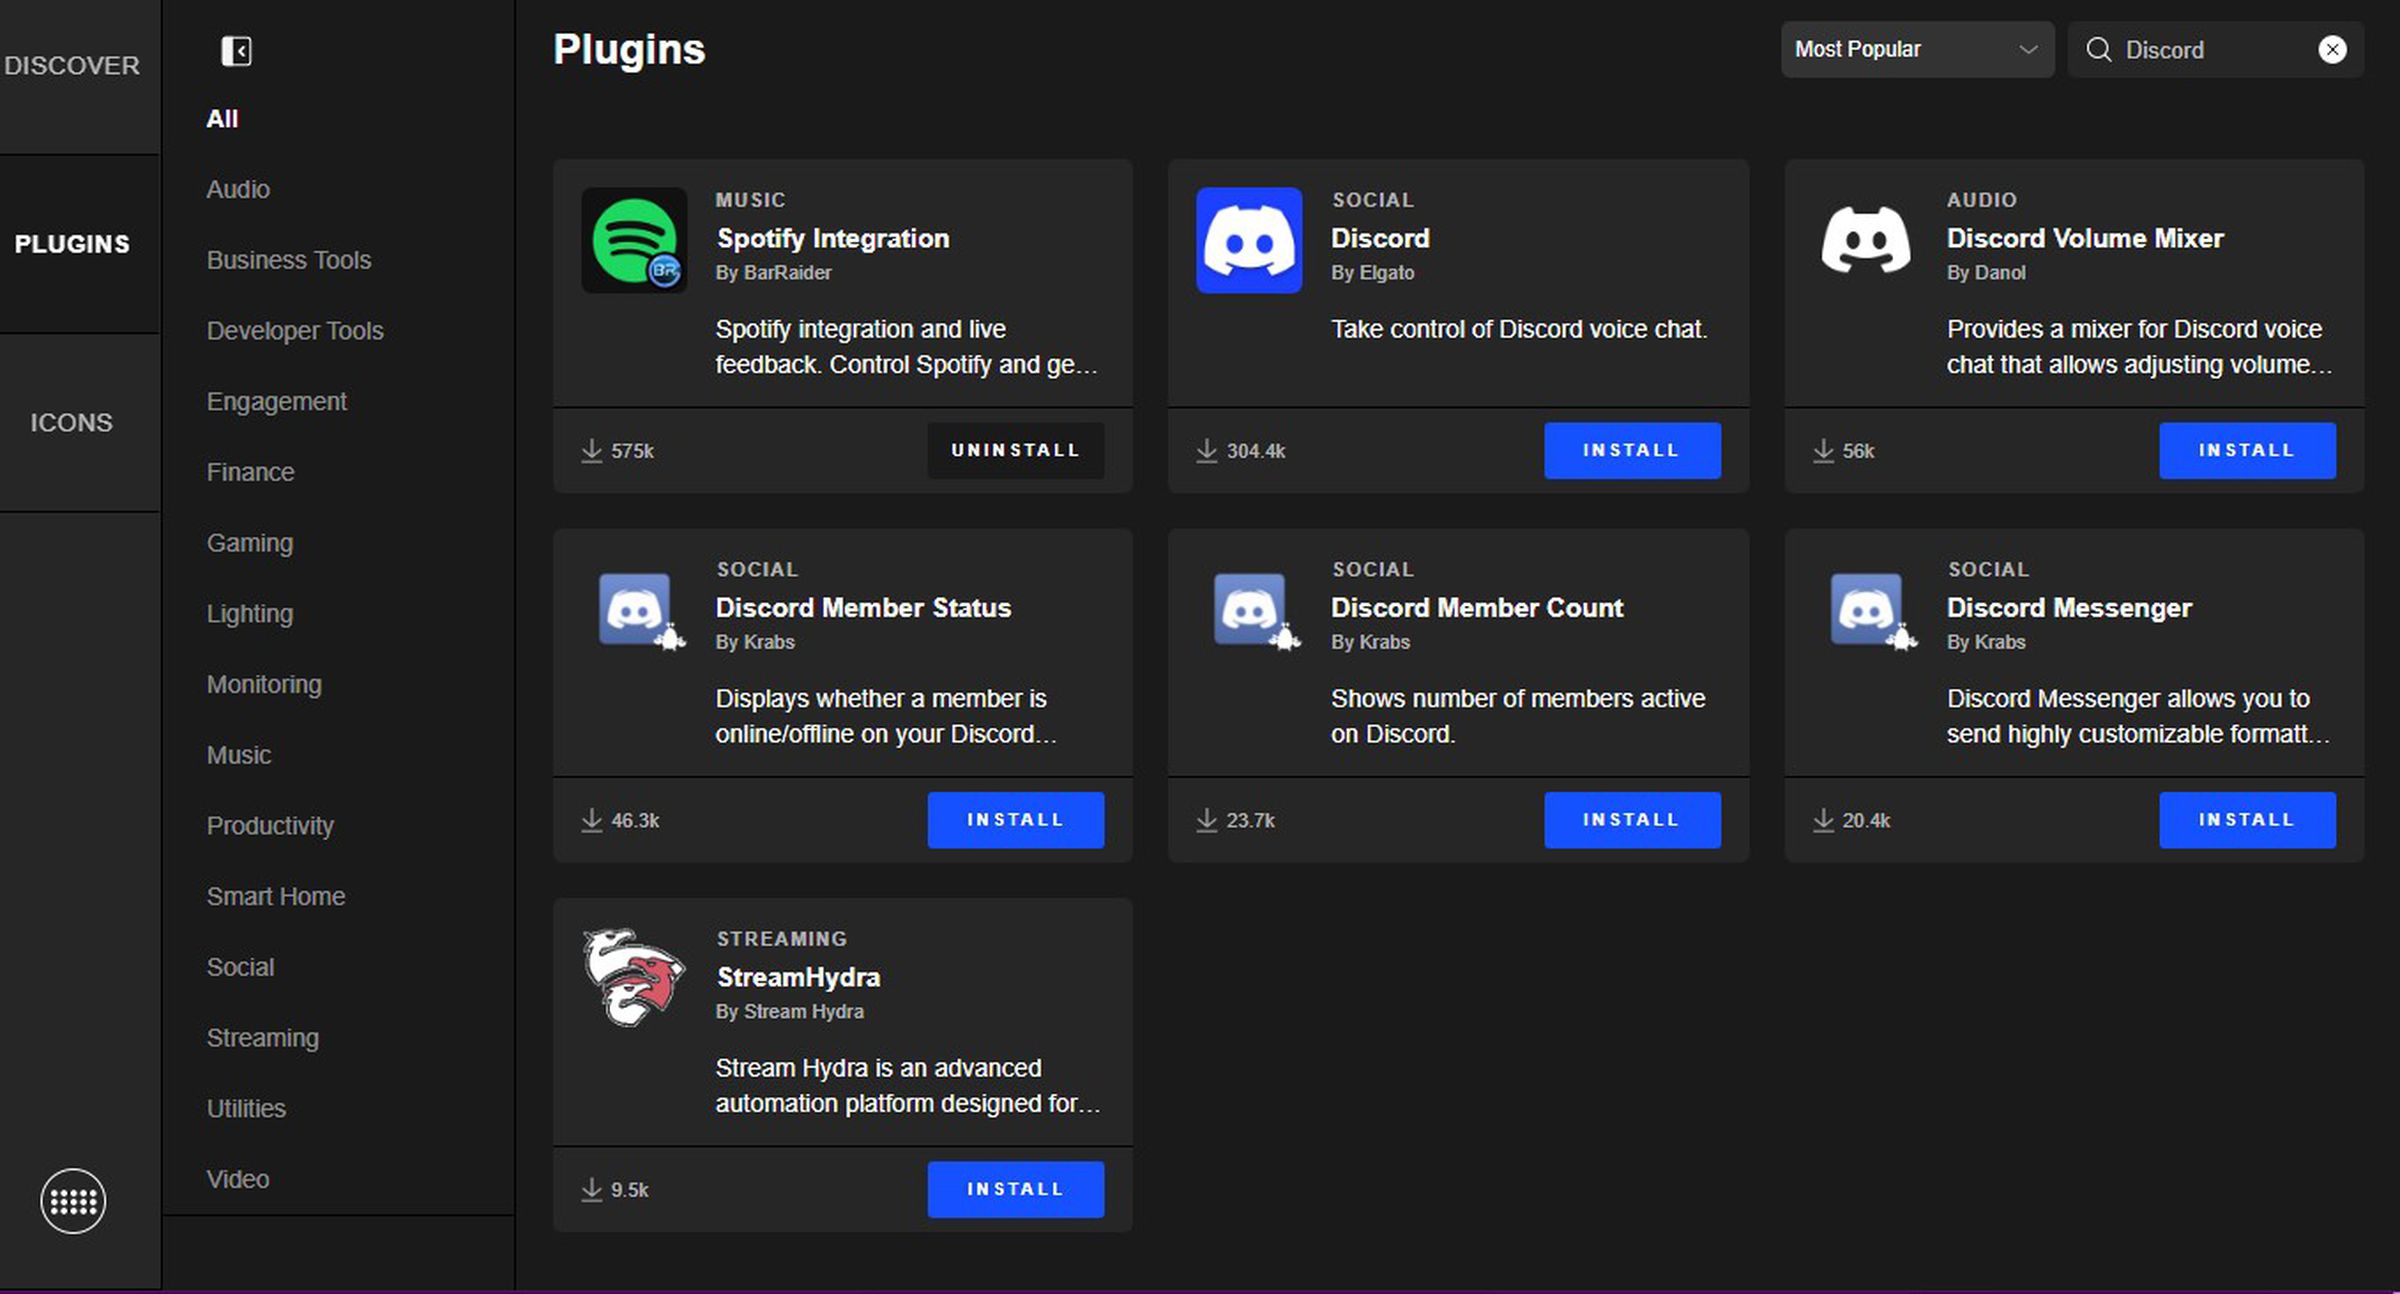Open the Discord Member Count title
This screenshot has width=2400, height=1294.
pyautogui.click(x=1477, y=608)
